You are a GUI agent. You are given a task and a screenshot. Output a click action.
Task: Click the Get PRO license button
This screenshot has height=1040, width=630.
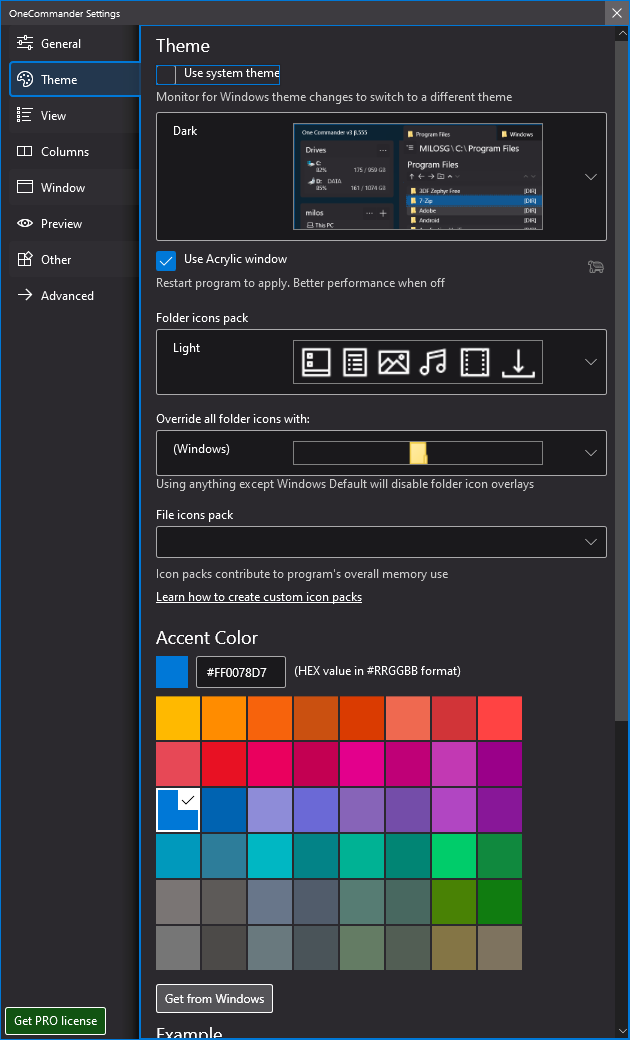[56, 1021]
